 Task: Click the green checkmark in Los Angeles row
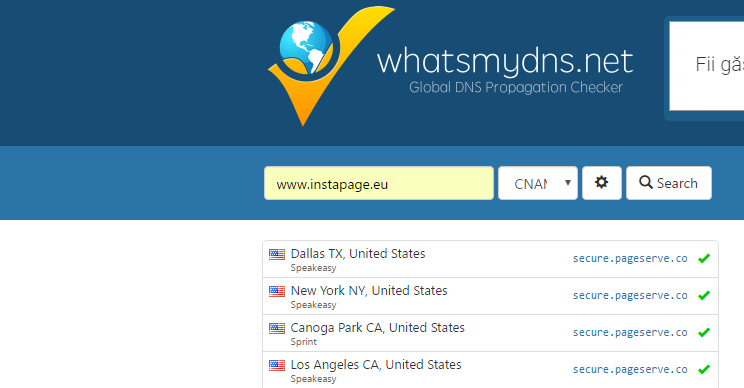click(x=704, y=369)
